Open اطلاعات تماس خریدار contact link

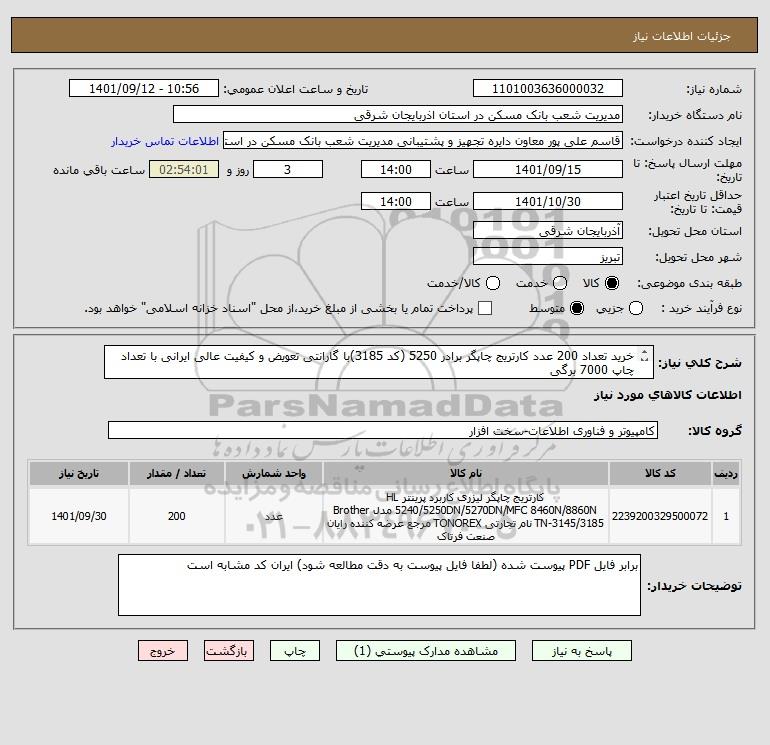pos(165,141)
